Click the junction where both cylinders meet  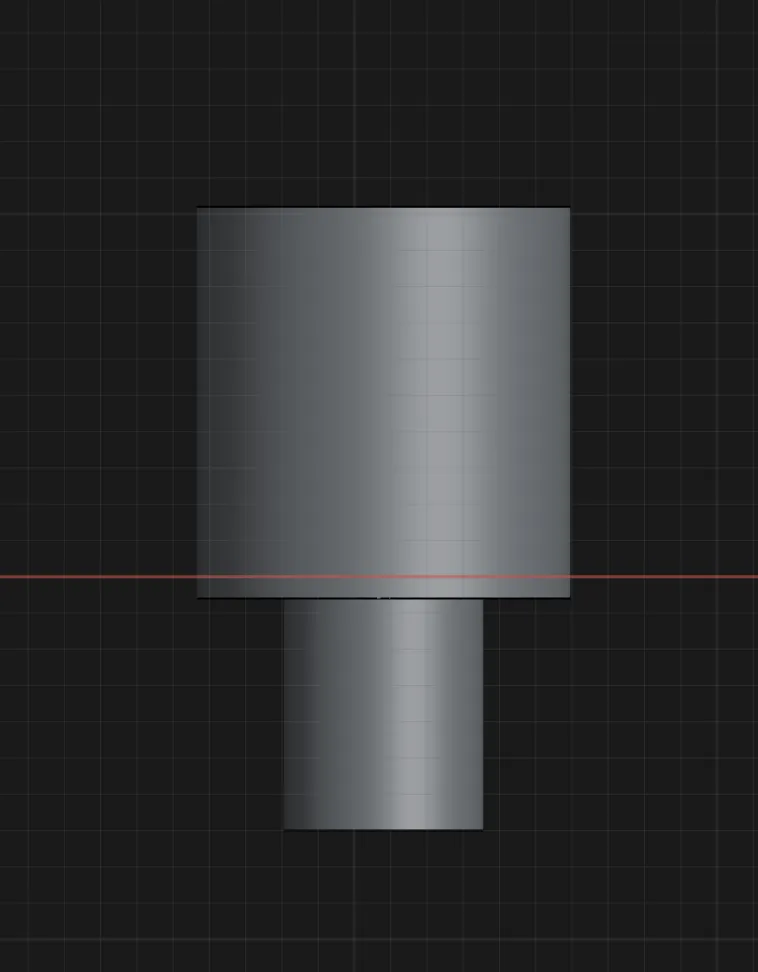[x=383, y=598]
